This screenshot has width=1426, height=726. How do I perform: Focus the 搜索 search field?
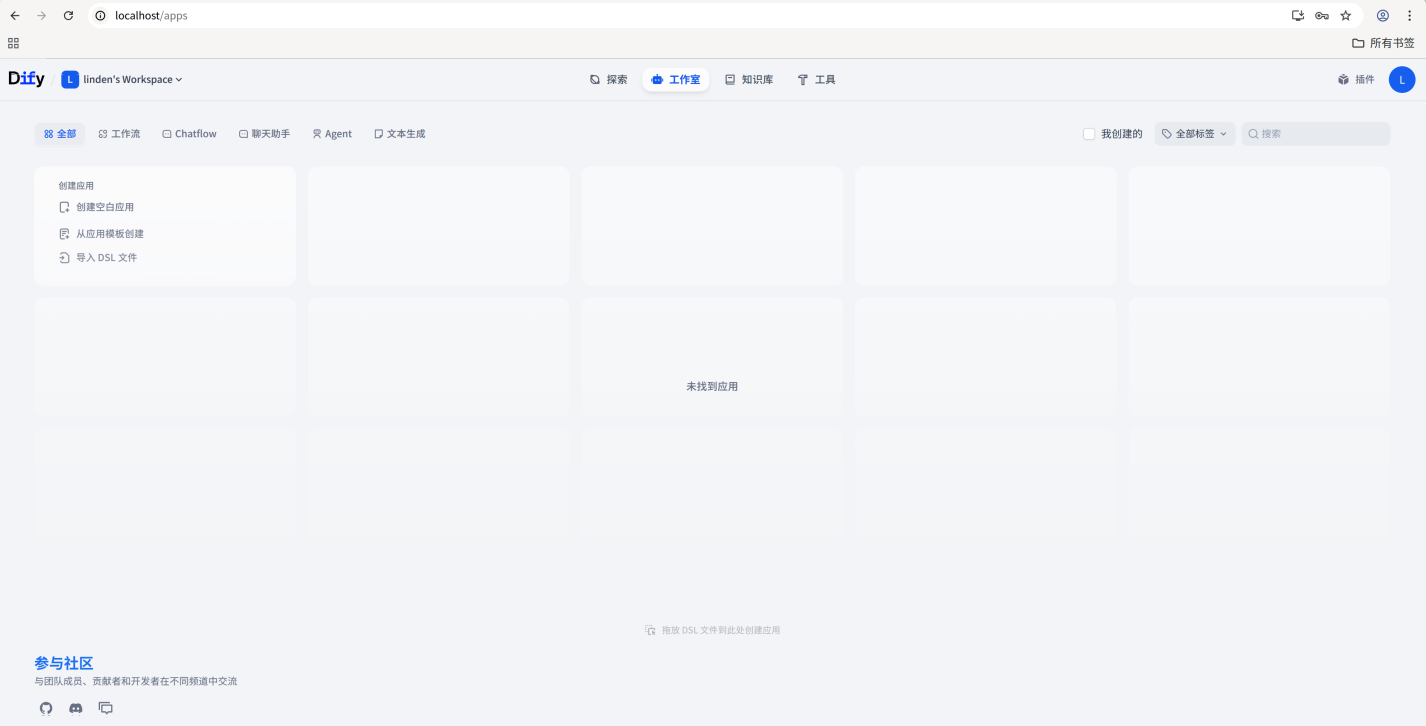coord(1316,134)
